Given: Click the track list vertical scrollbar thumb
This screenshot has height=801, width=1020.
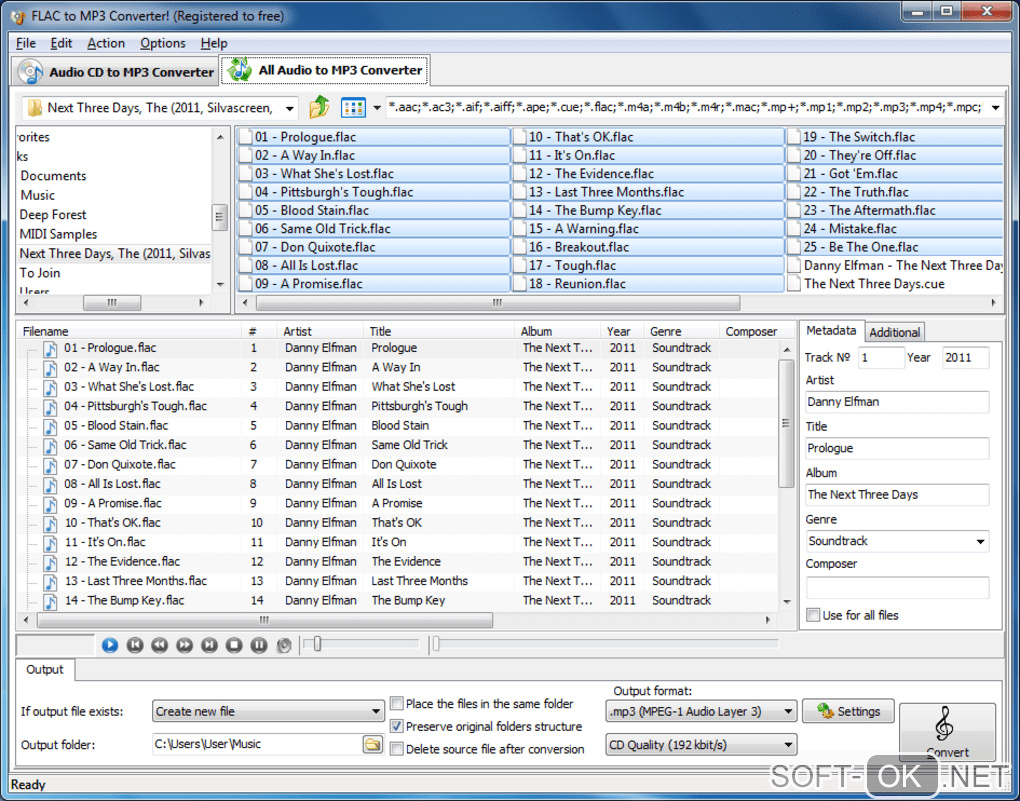Looking at the screenshot, I should point(786,423).
